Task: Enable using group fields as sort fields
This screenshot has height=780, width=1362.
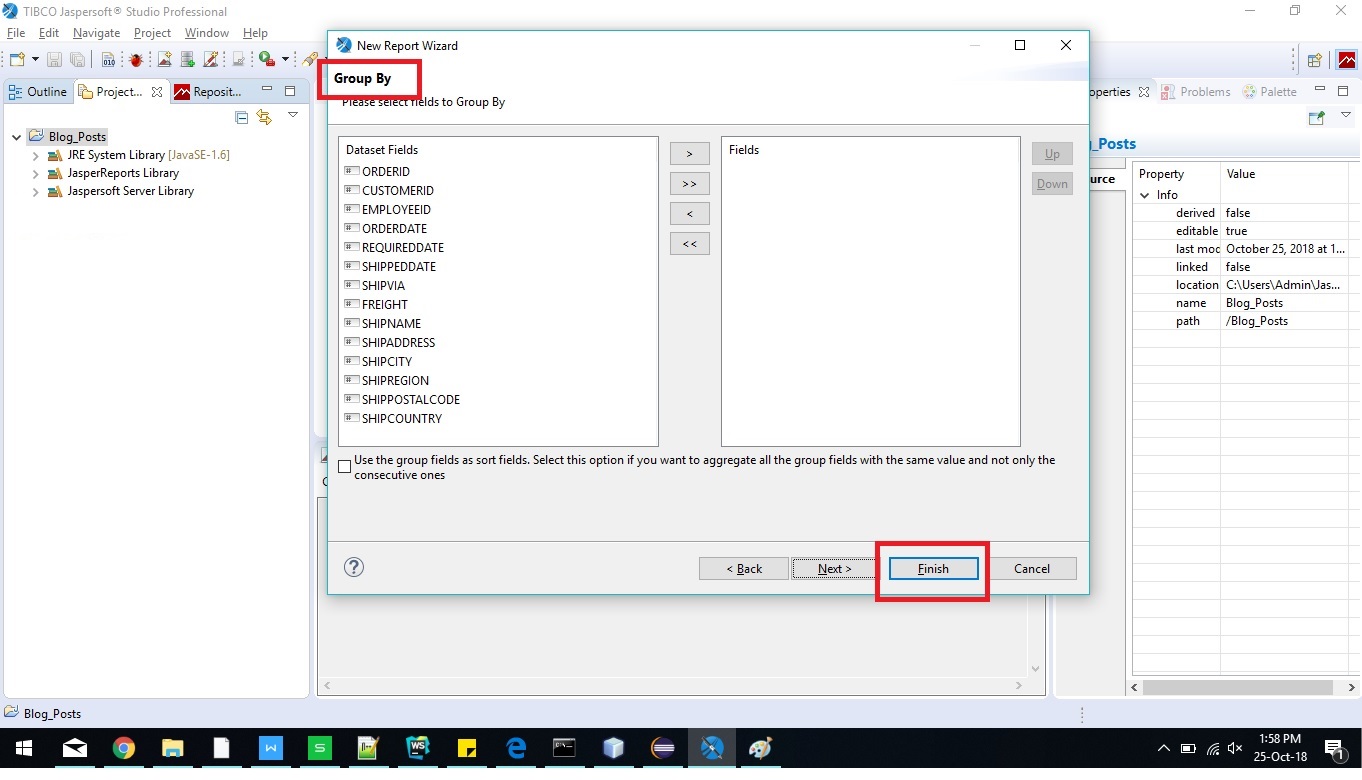Action: point(344,466)
